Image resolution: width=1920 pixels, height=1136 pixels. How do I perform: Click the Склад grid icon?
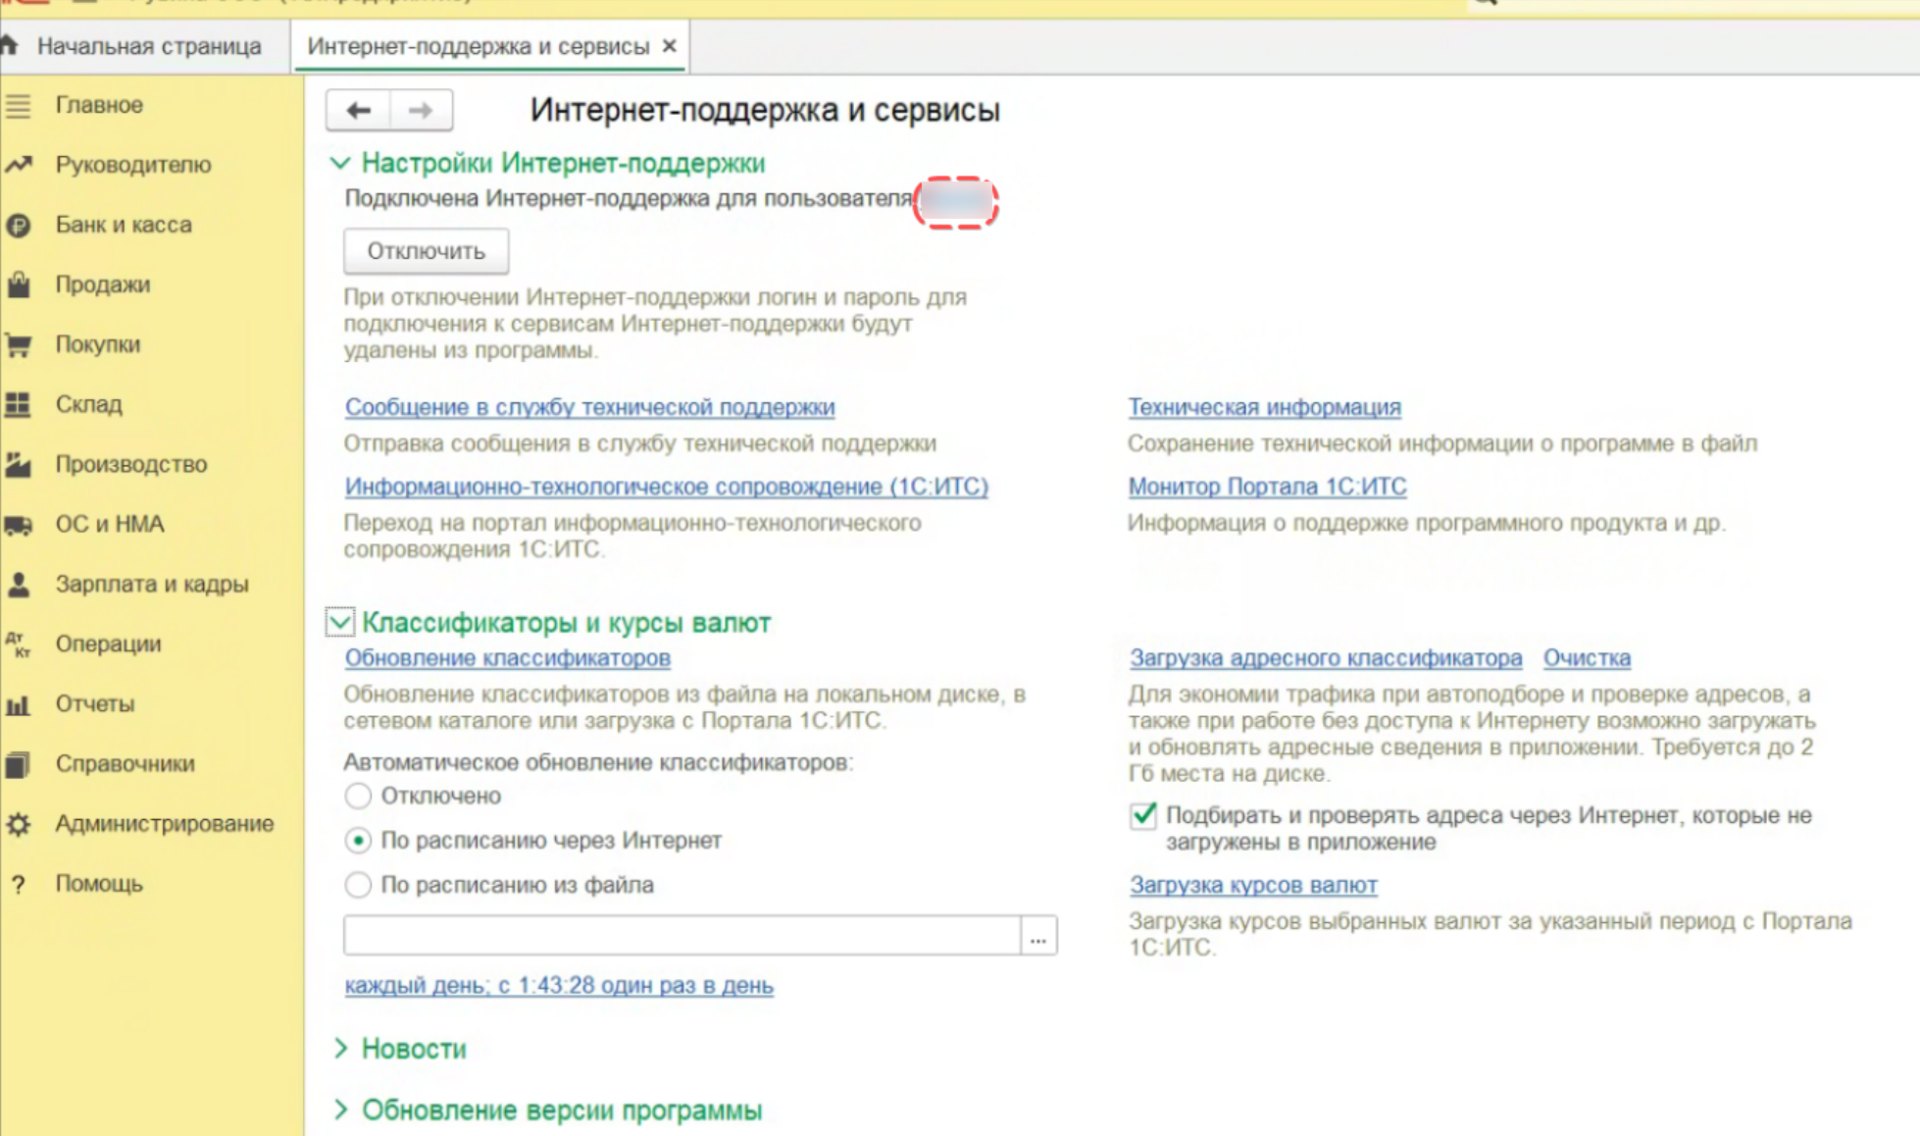20,404
